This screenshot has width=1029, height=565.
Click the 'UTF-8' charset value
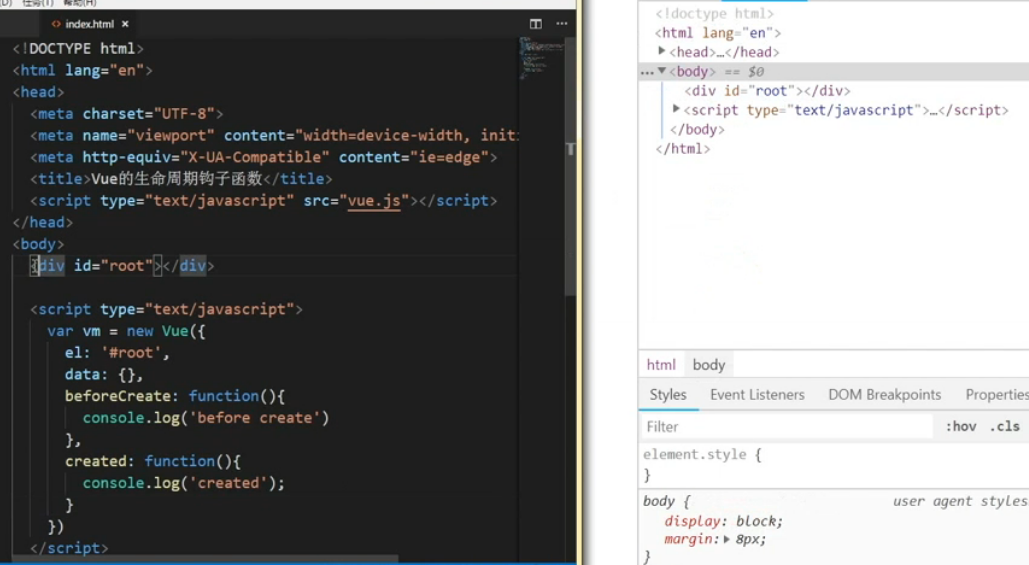click(184, 114)
